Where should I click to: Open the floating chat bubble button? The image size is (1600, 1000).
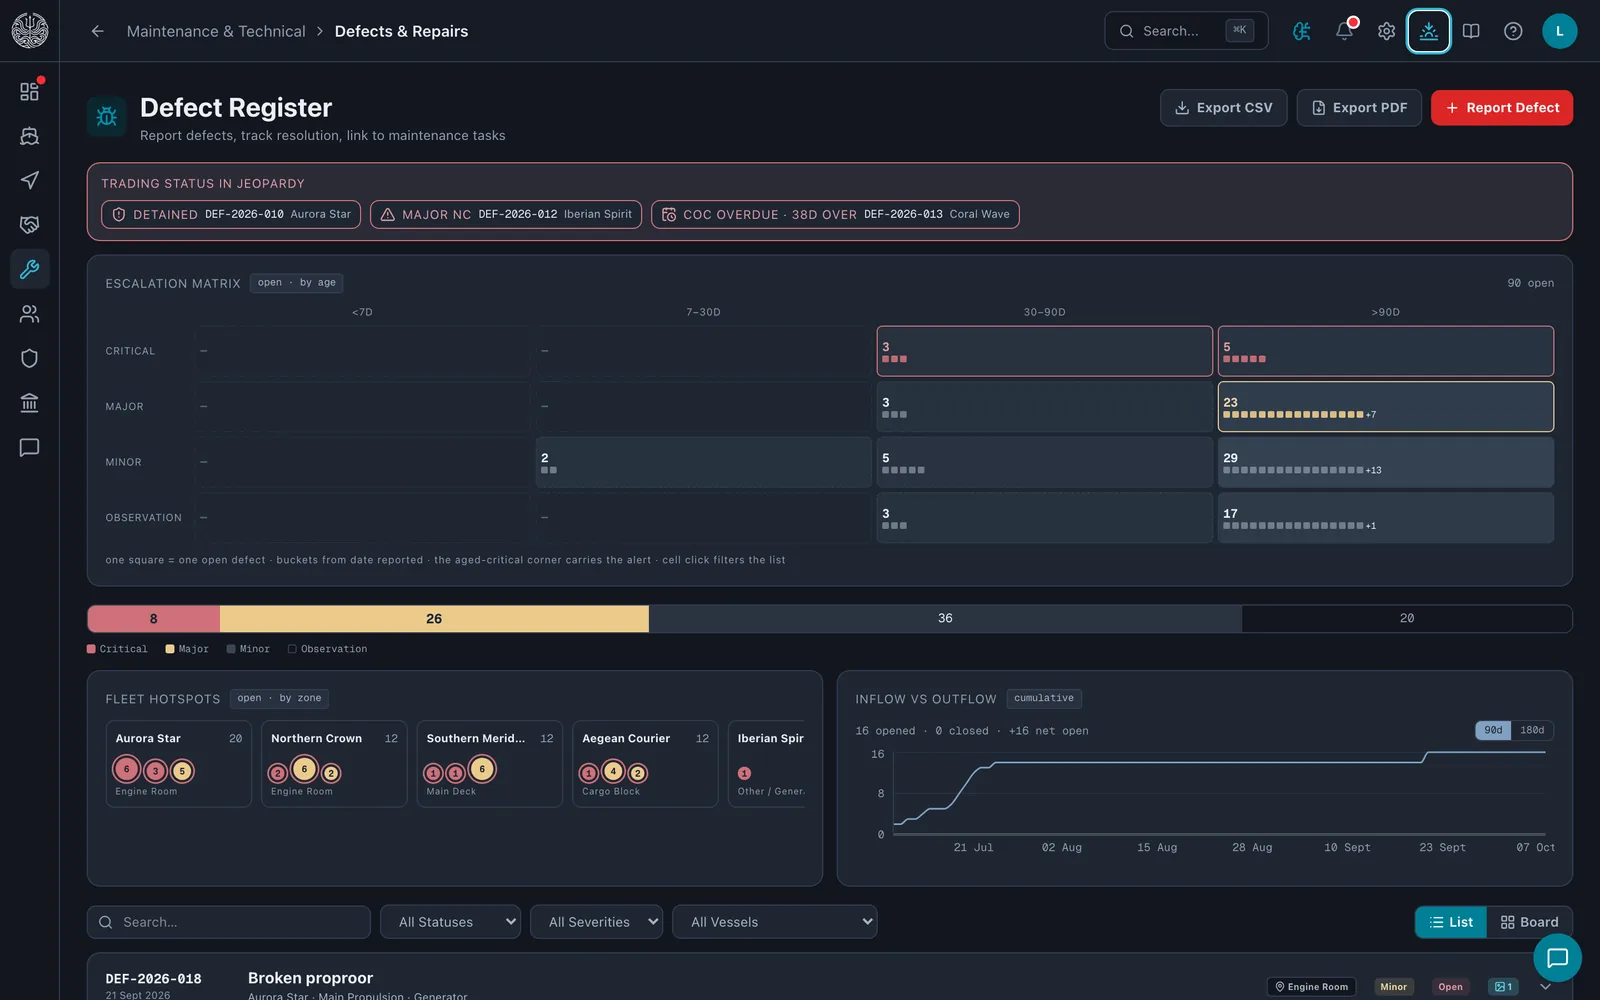(1557, 958)
